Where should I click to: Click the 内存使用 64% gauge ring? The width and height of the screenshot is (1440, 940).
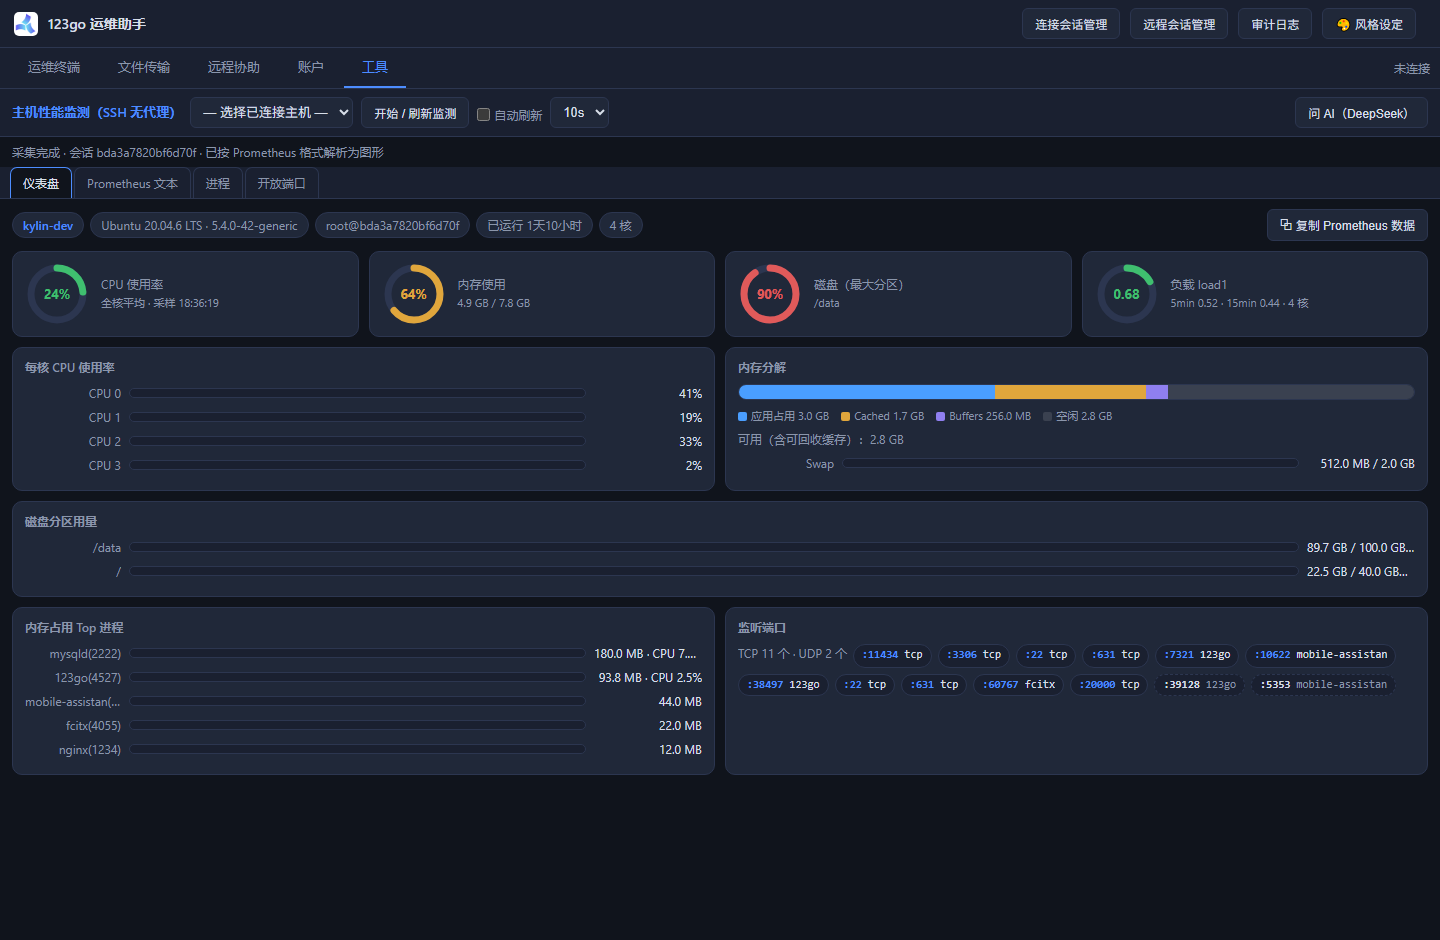(x=414, y=294)
